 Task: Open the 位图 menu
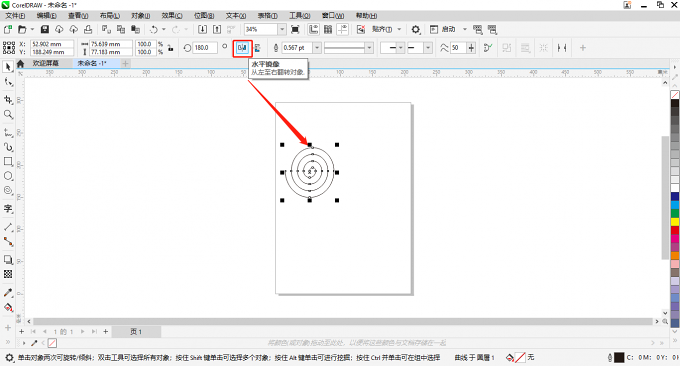point(203,16)
